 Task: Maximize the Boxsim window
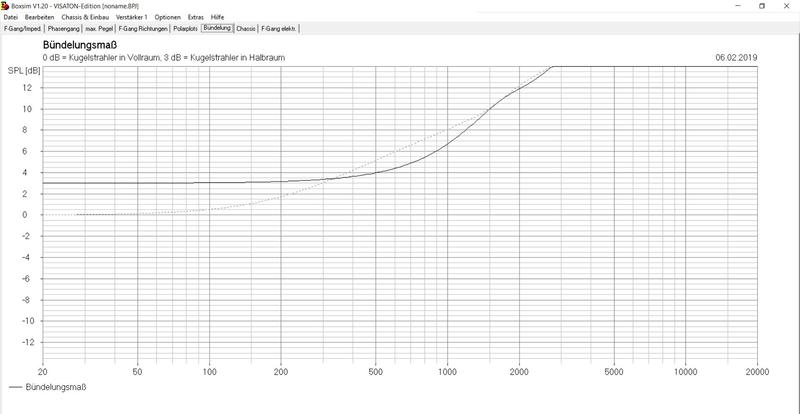coord(762,6)
